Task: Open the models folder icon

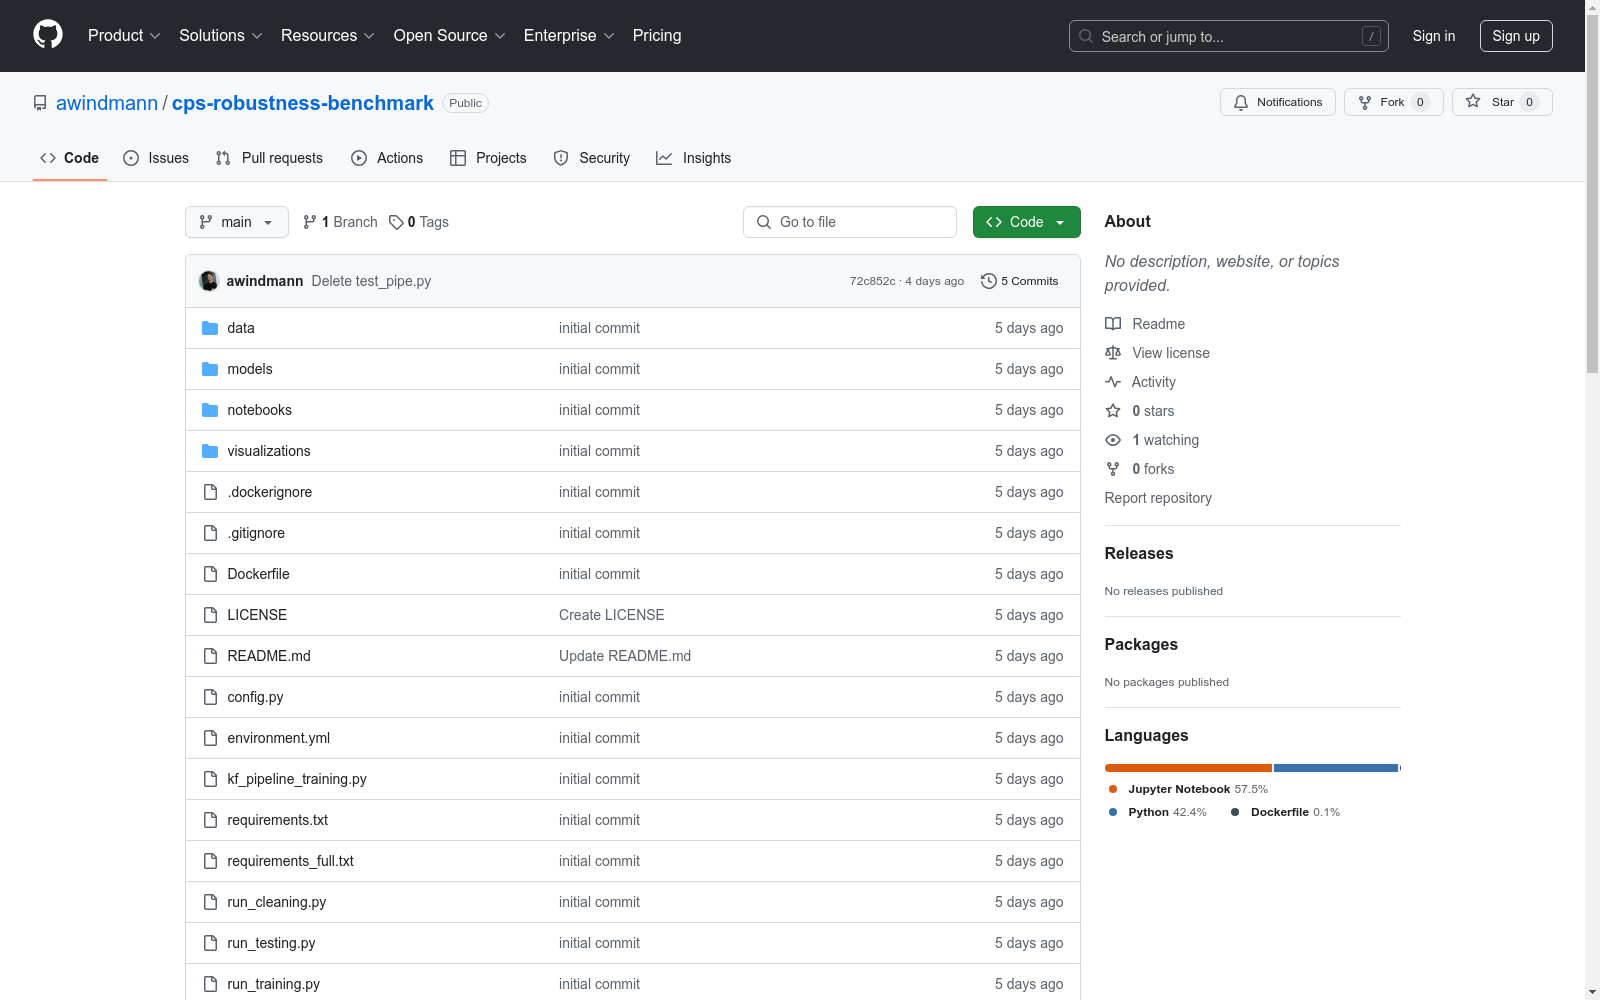Action: pyautogui.click(x=210, y=369)
